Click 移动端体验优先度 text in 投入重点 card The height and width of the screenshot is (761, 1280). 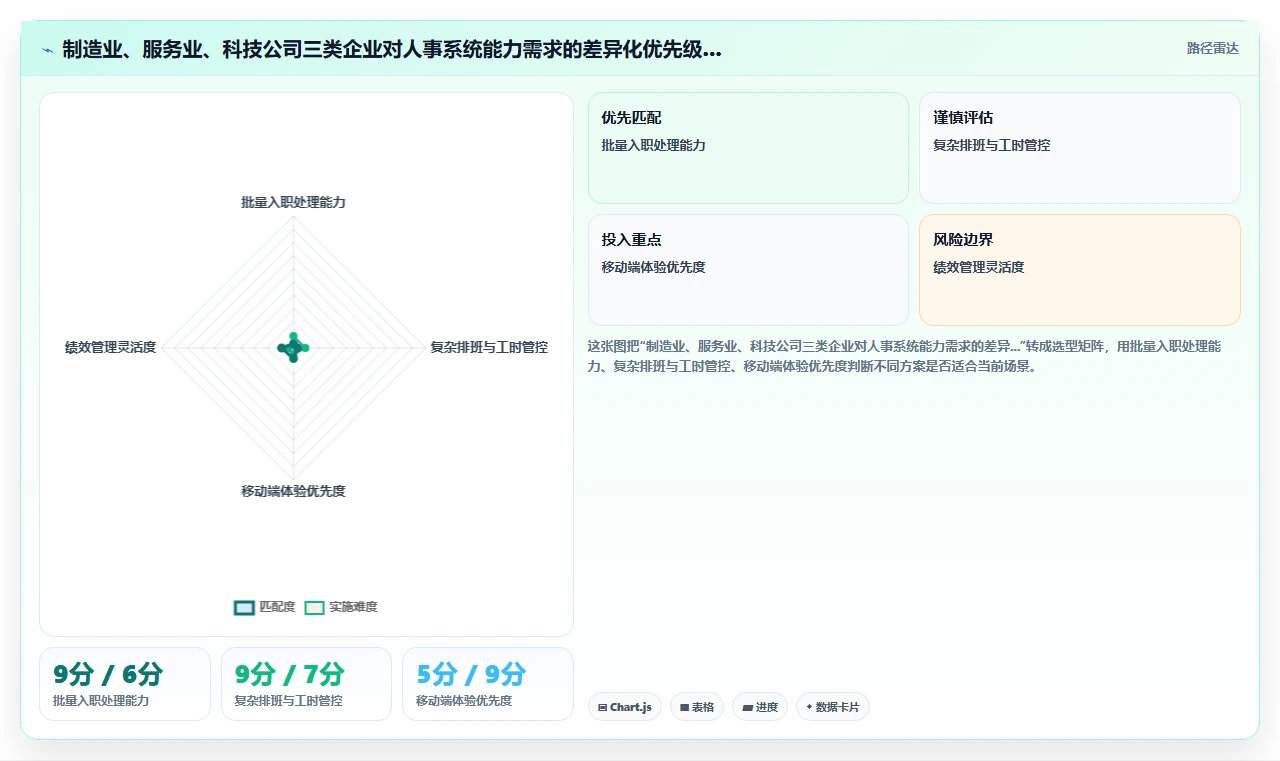(x=654, y=267)
